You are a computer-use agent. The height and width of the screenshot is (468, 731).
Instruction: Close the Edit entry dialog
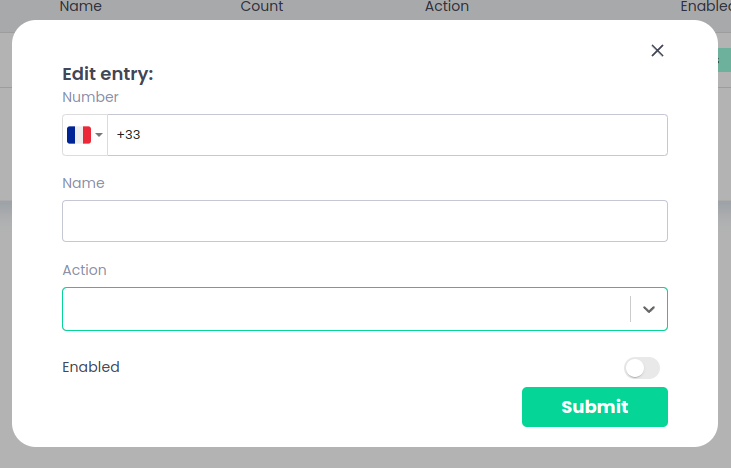pos(657,51)
